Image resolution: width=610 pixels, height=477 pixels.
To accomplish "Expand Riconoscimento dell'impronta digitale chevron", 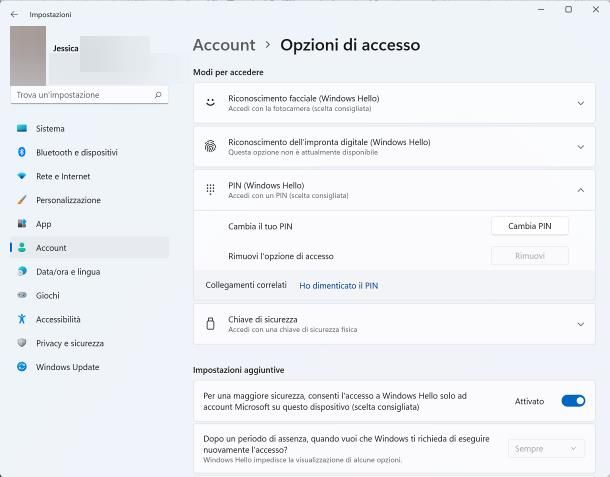I will 580,147.
